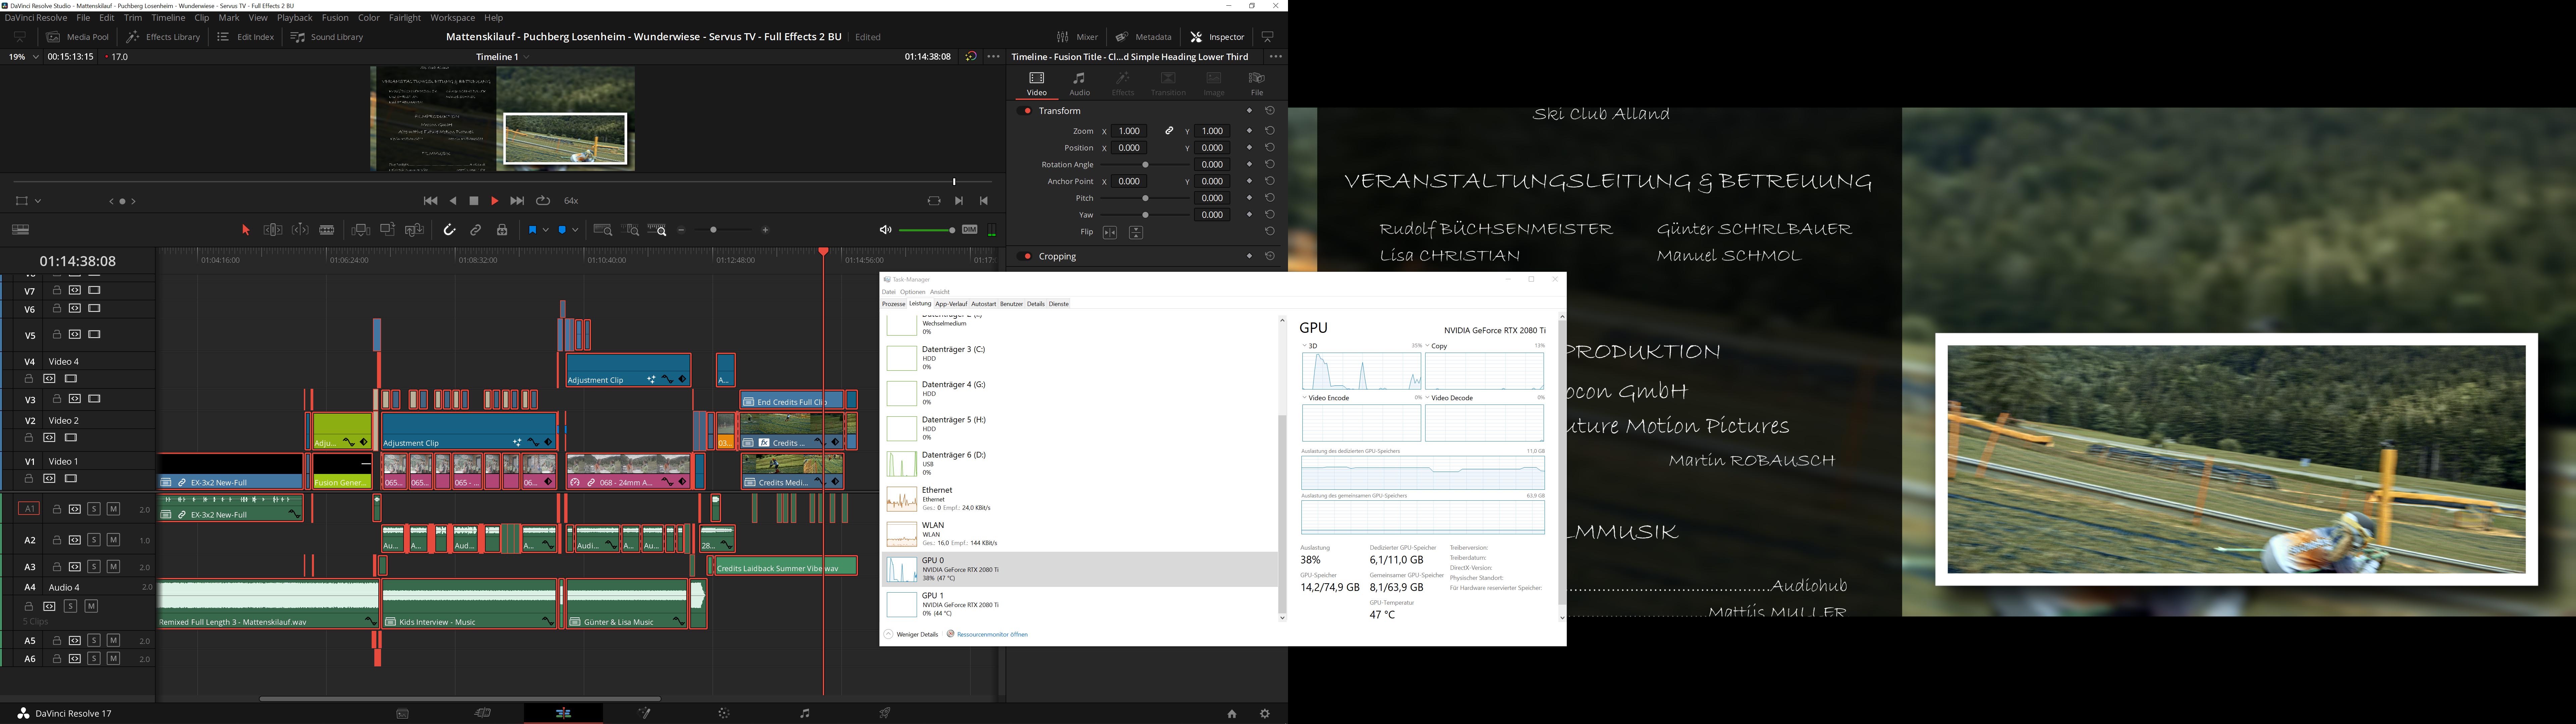Open the Mixer panel

pos(1078,37)
